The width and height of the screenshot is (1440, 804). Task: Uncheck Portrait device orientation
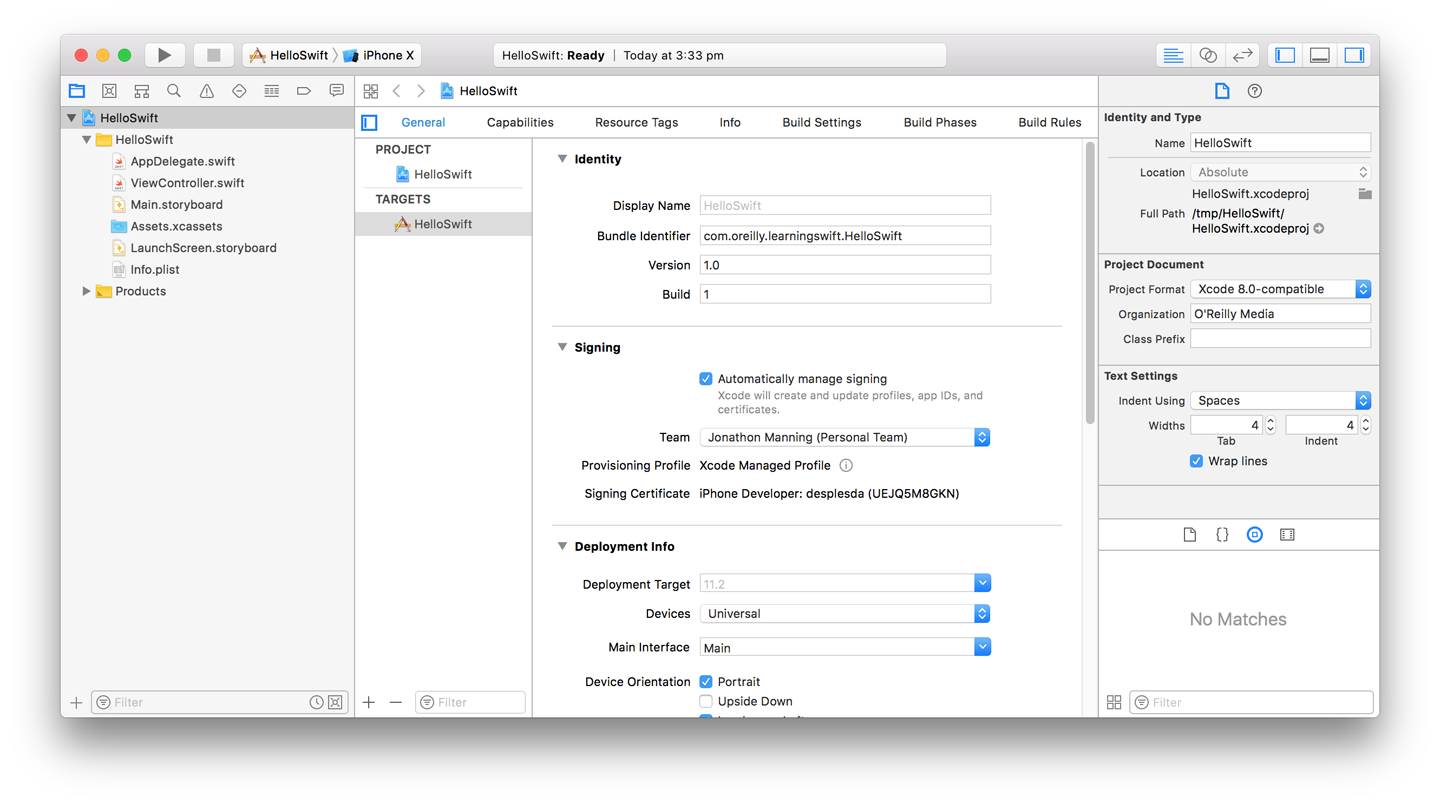coord(706,682)
